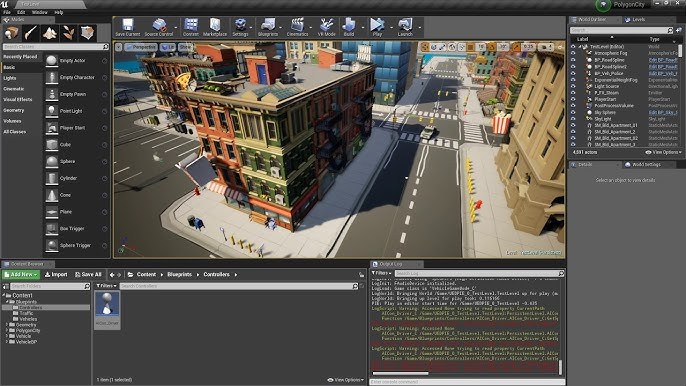Select the Traffic folder in tree
The height and width of the screenshot is (386, 686).
click(26, 313)
